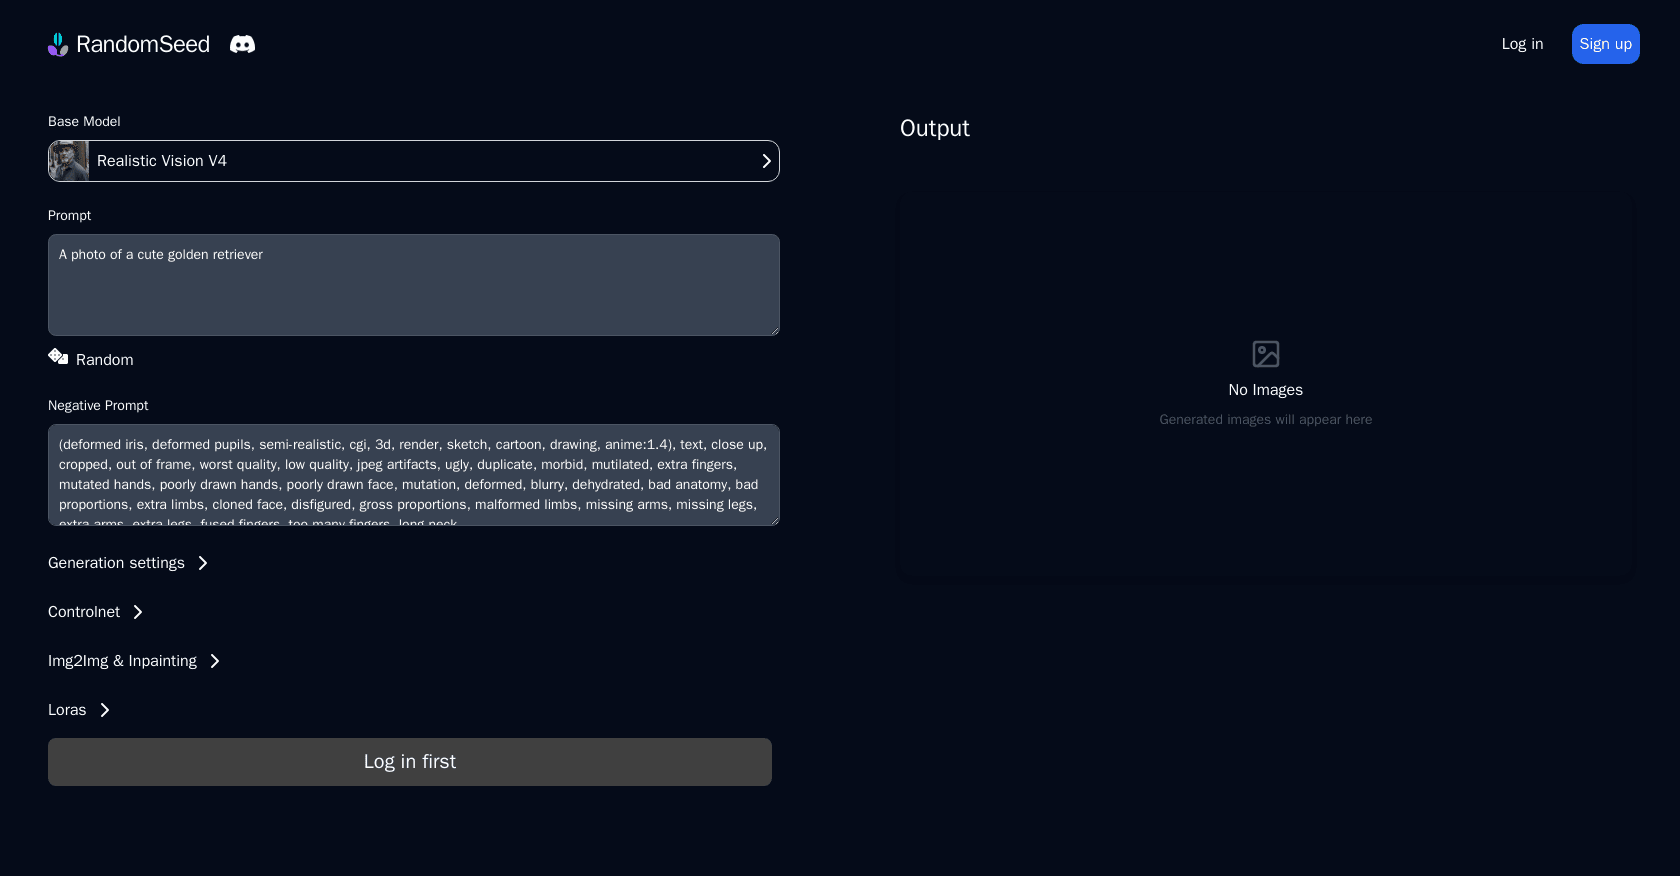Open the Discord community icon
The height and width of the screenshot is (876, 1680).
(x=242, y=44)
